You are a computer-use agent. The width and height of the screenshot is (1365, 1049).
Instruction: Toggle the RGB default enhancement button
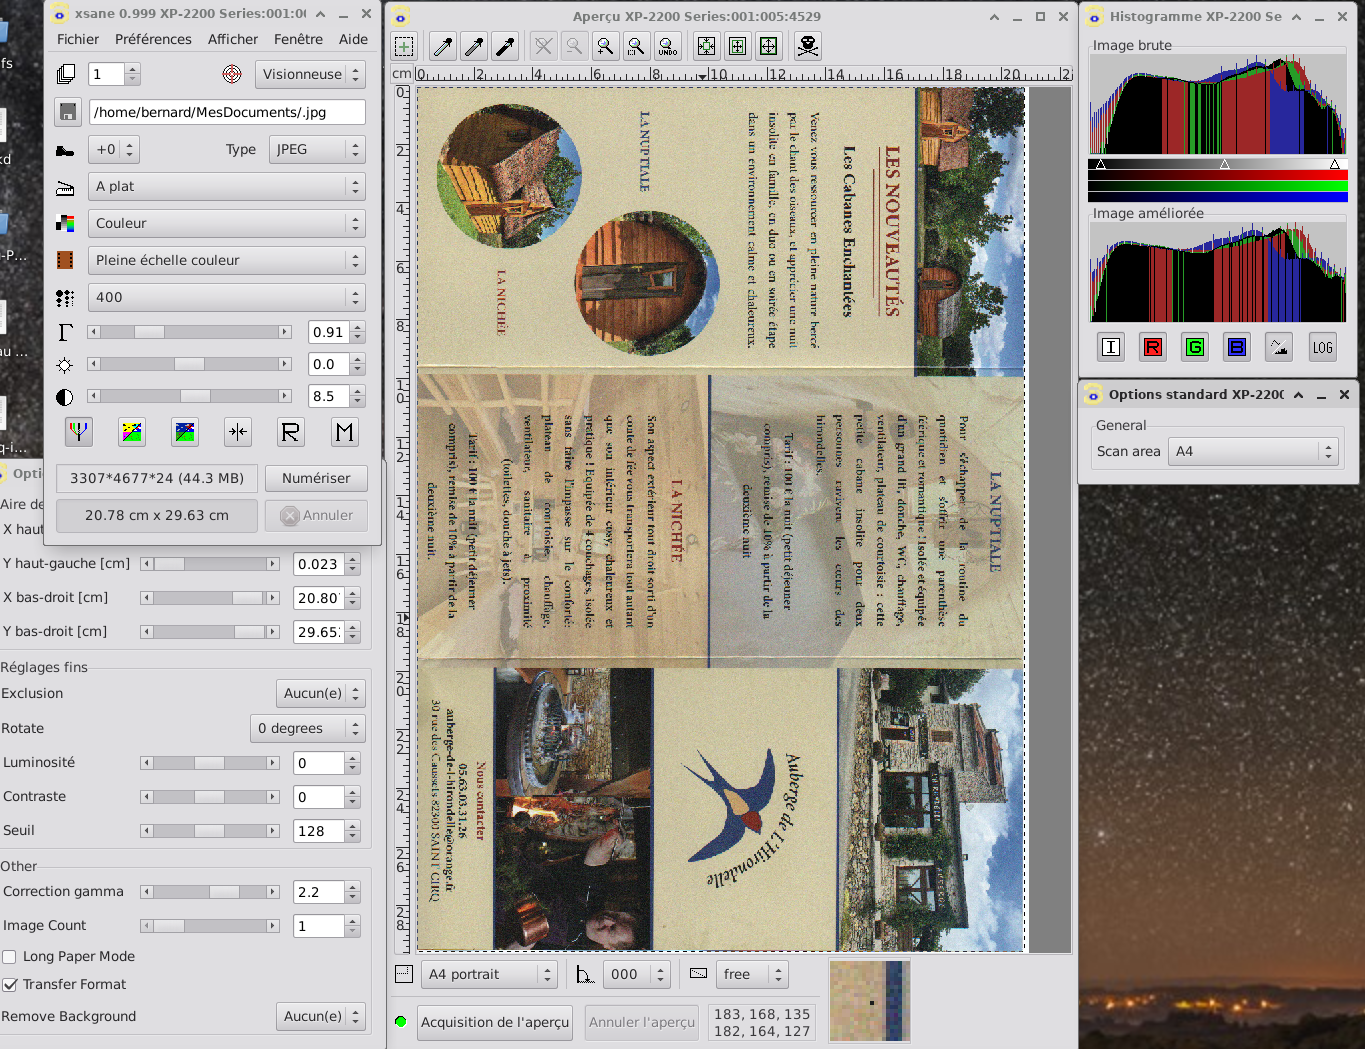(x=78, y=432)
